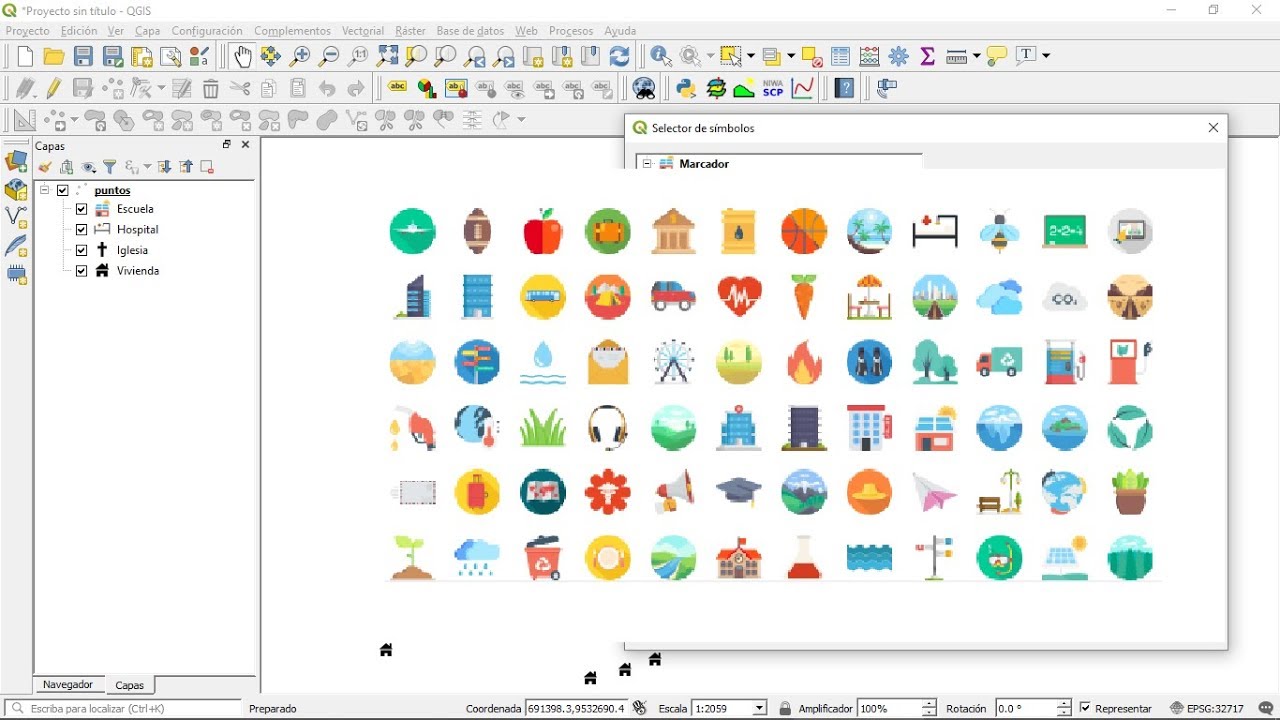This screenshot has height=720, width=1280.
Task: Collapse the puntos layer tree
Action: coord(44,189)
